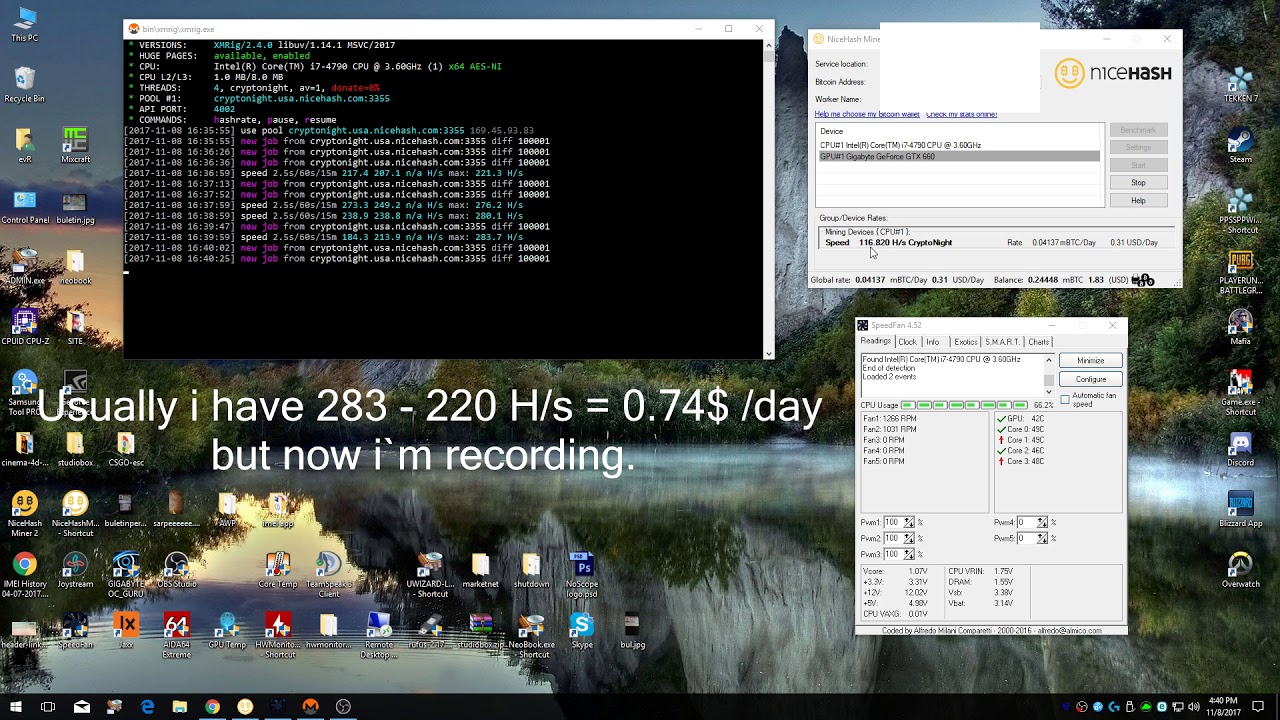Open the NiceHash Miner 2 desktop shortcut
Image resolution: width=1280 pixels, height=720 pixels.
pyautogui.click(x=24, y=513)
